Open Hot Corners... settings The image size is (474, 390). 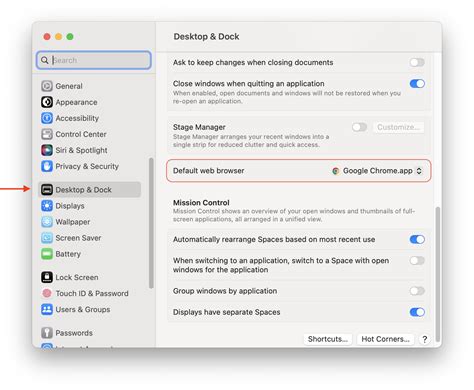pyautogui.click(x=385, y=339)
